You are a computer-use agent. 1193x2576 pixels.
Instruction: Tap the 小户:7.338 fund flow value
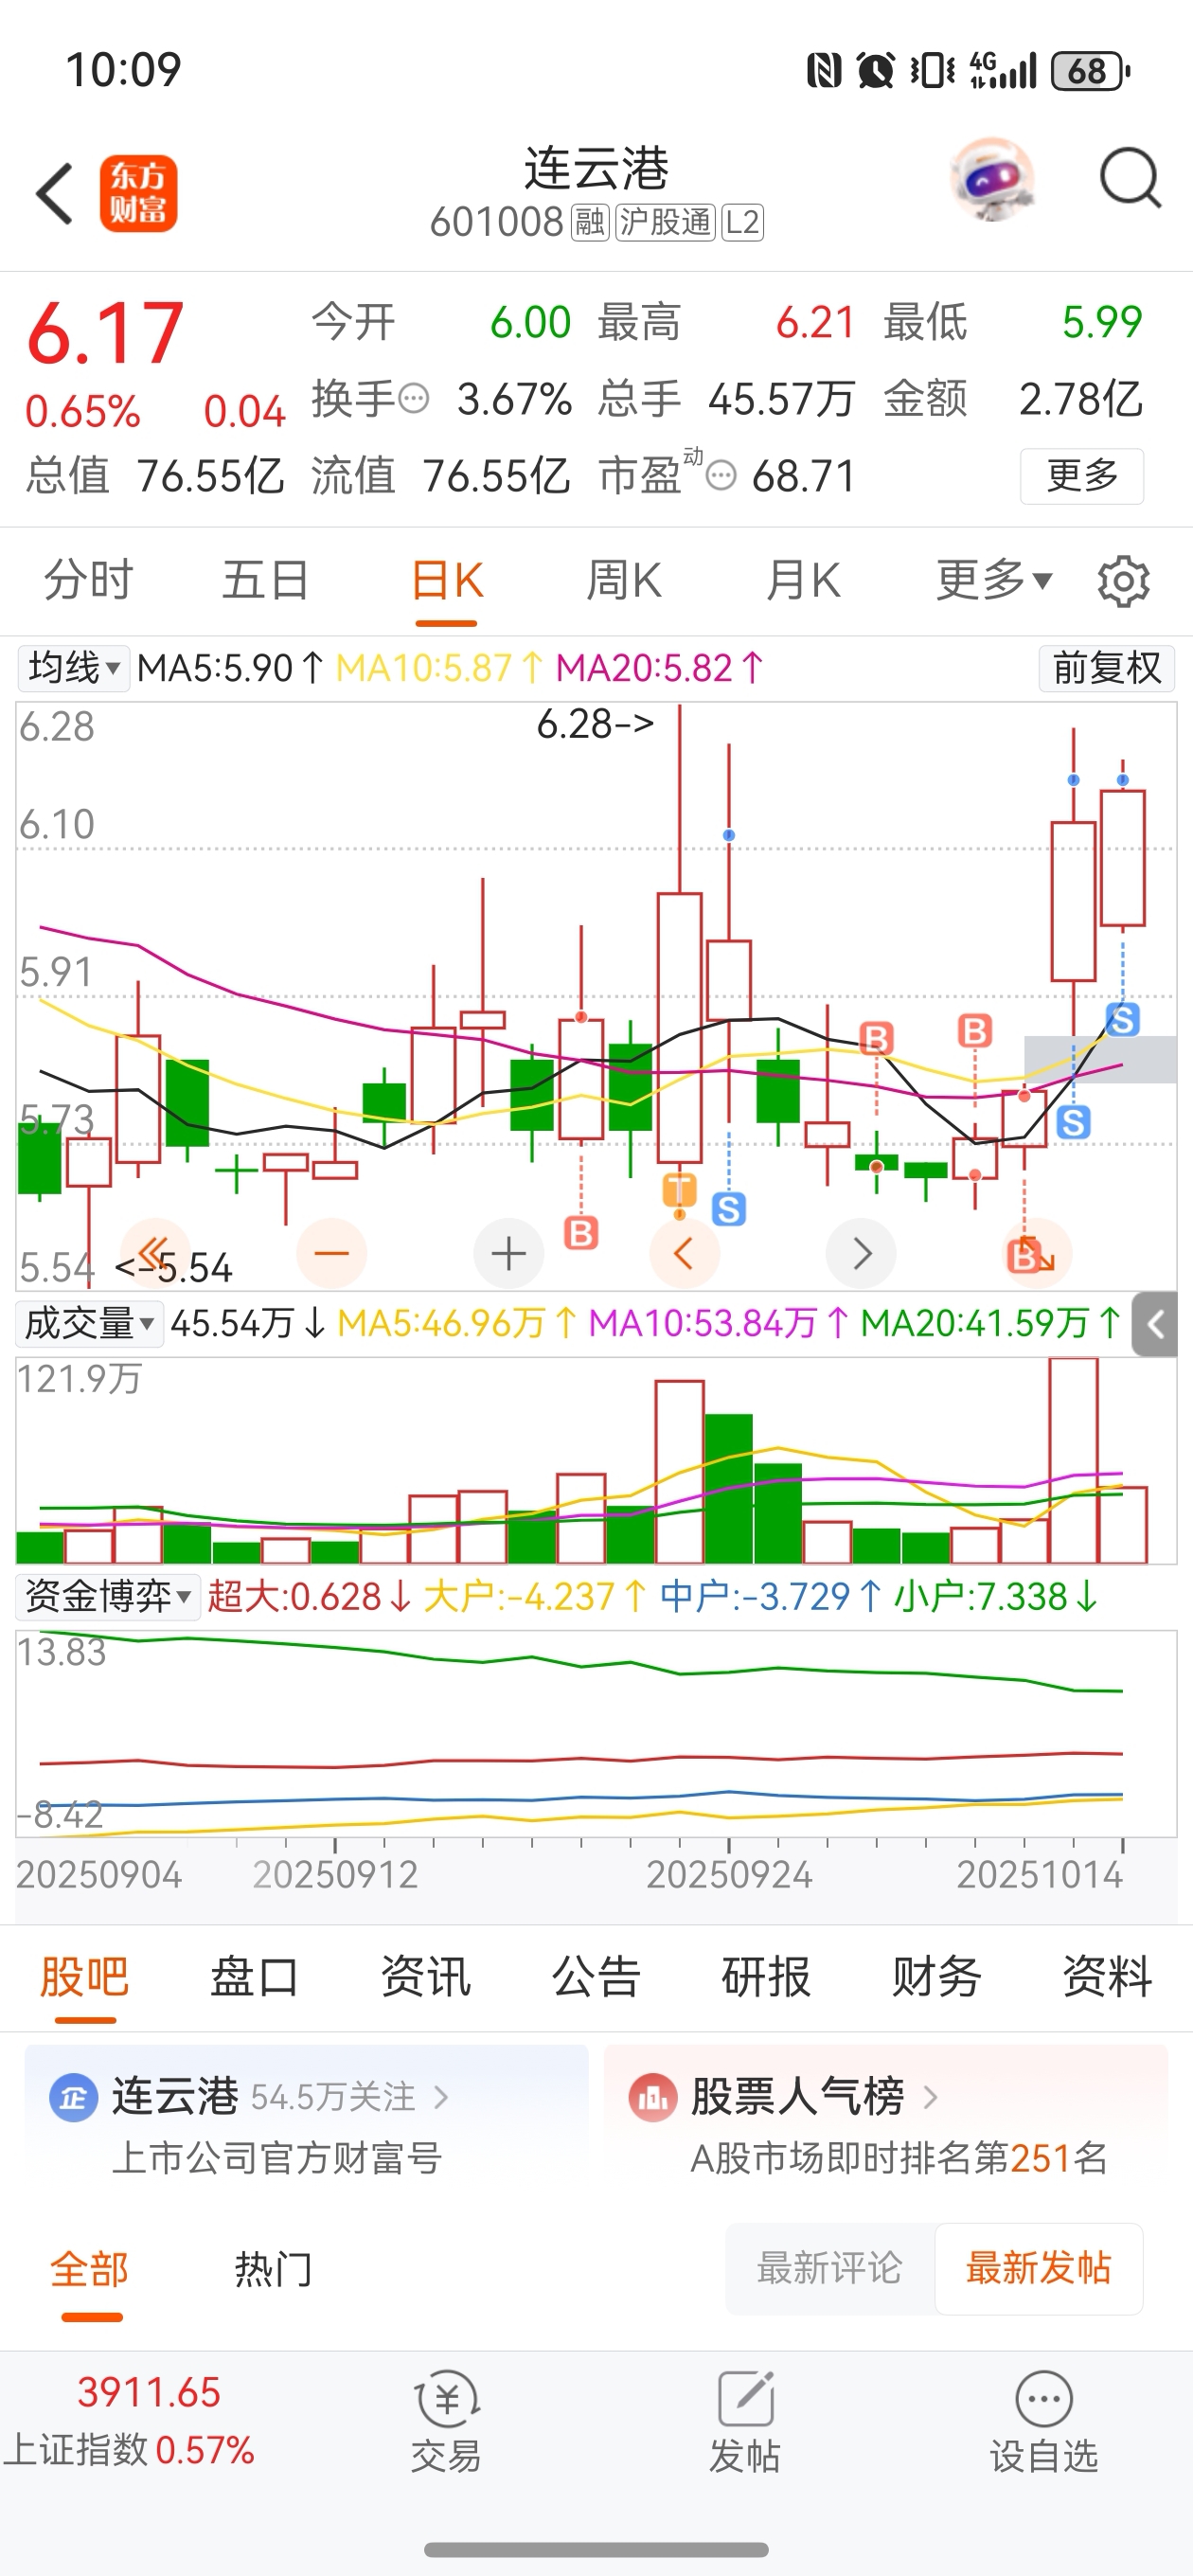996,1597
